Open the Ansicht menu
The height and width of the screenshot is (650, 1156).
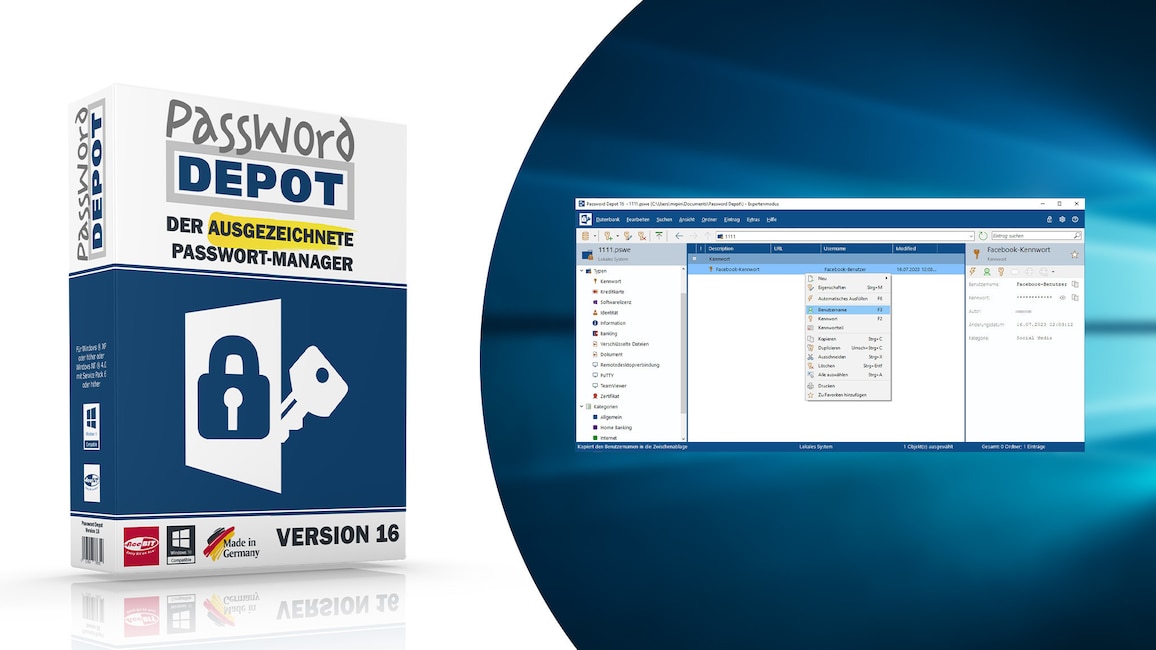[x=686, y=220]
